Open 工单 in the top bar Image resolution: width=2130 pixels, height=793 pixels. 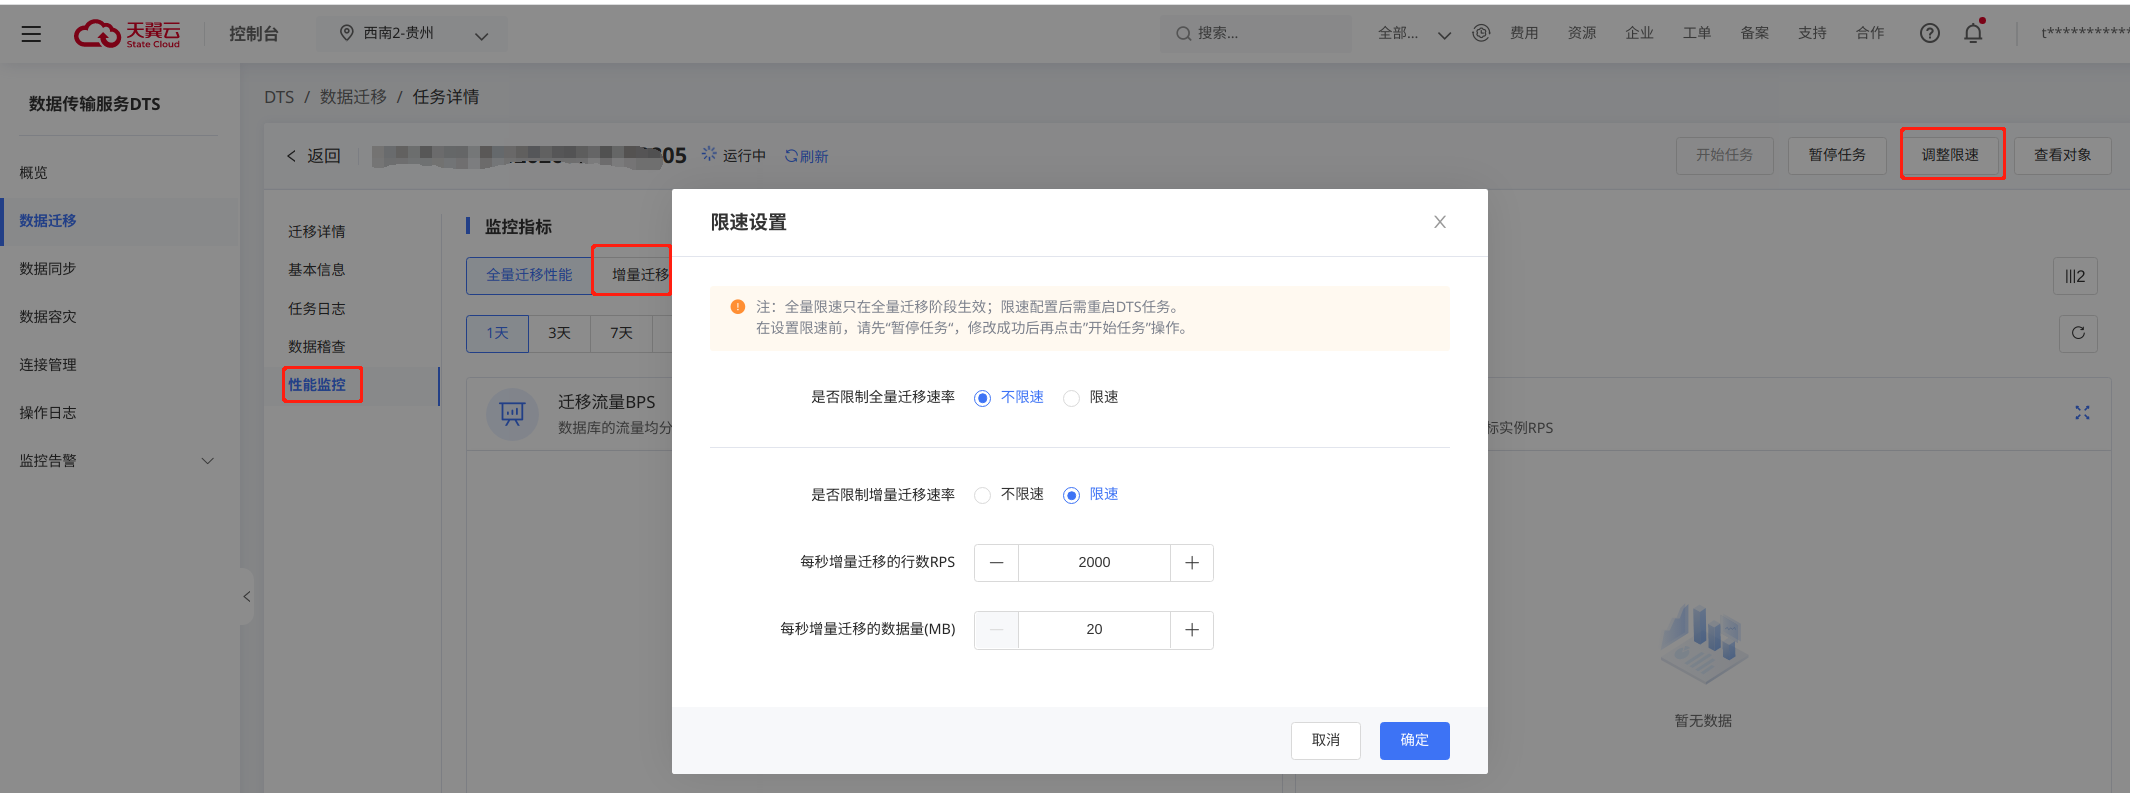(x=1697, y=33)
